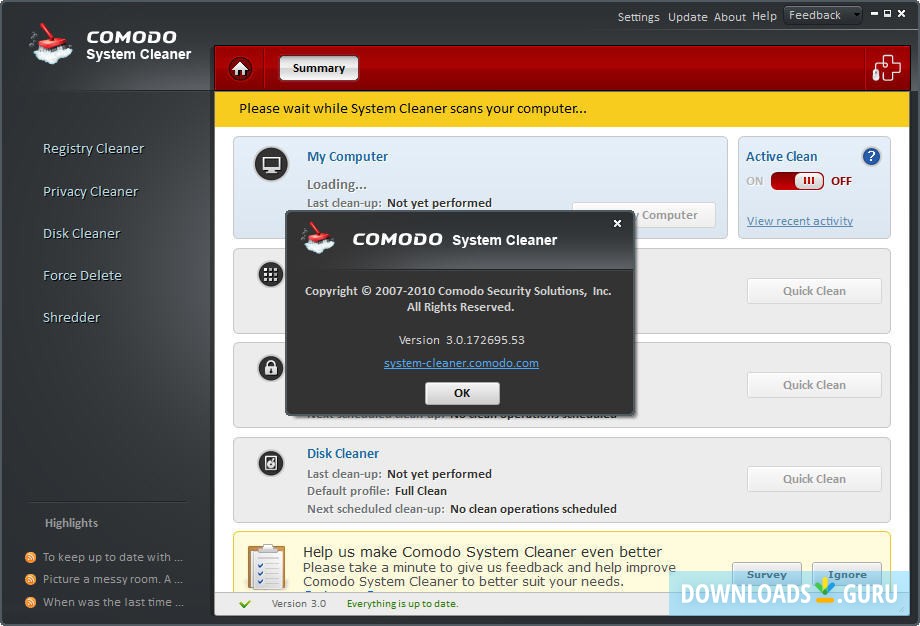Image resolution: width=920 pixels, height=626 pixels.
Task: Click the 'Version 3.0' status bar text
Action: point(299,604)
